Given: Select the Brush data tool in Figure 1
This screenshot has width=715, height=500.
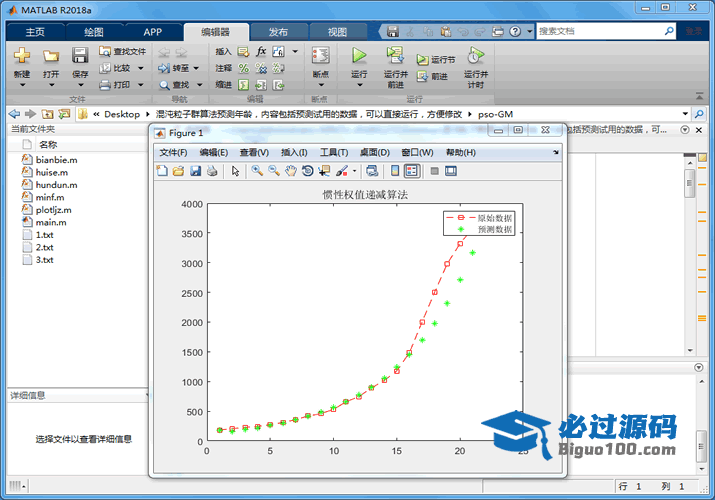Looking at the screenshot, I should [342, 171].
